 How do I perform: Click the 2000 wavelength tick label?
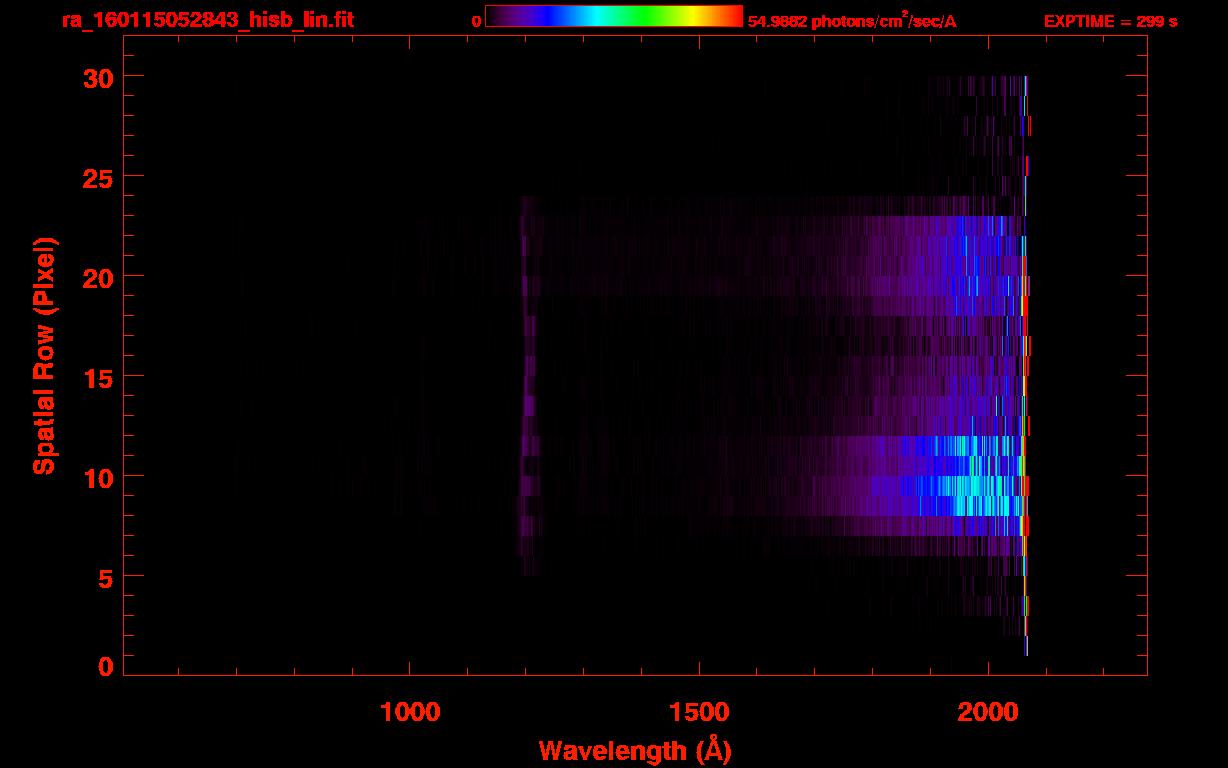coord(988,712)
